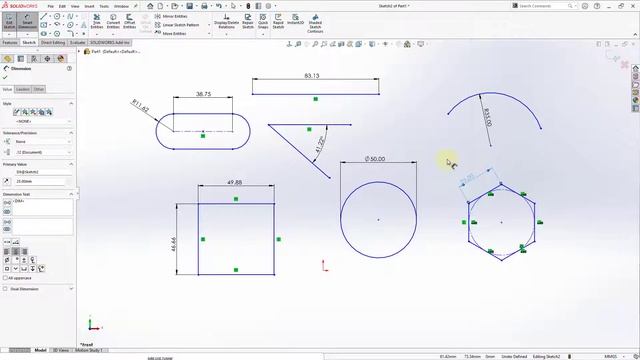Select the Smart Dimension tool
This screenshot has height=360, width=640.
tap(27, 21)
